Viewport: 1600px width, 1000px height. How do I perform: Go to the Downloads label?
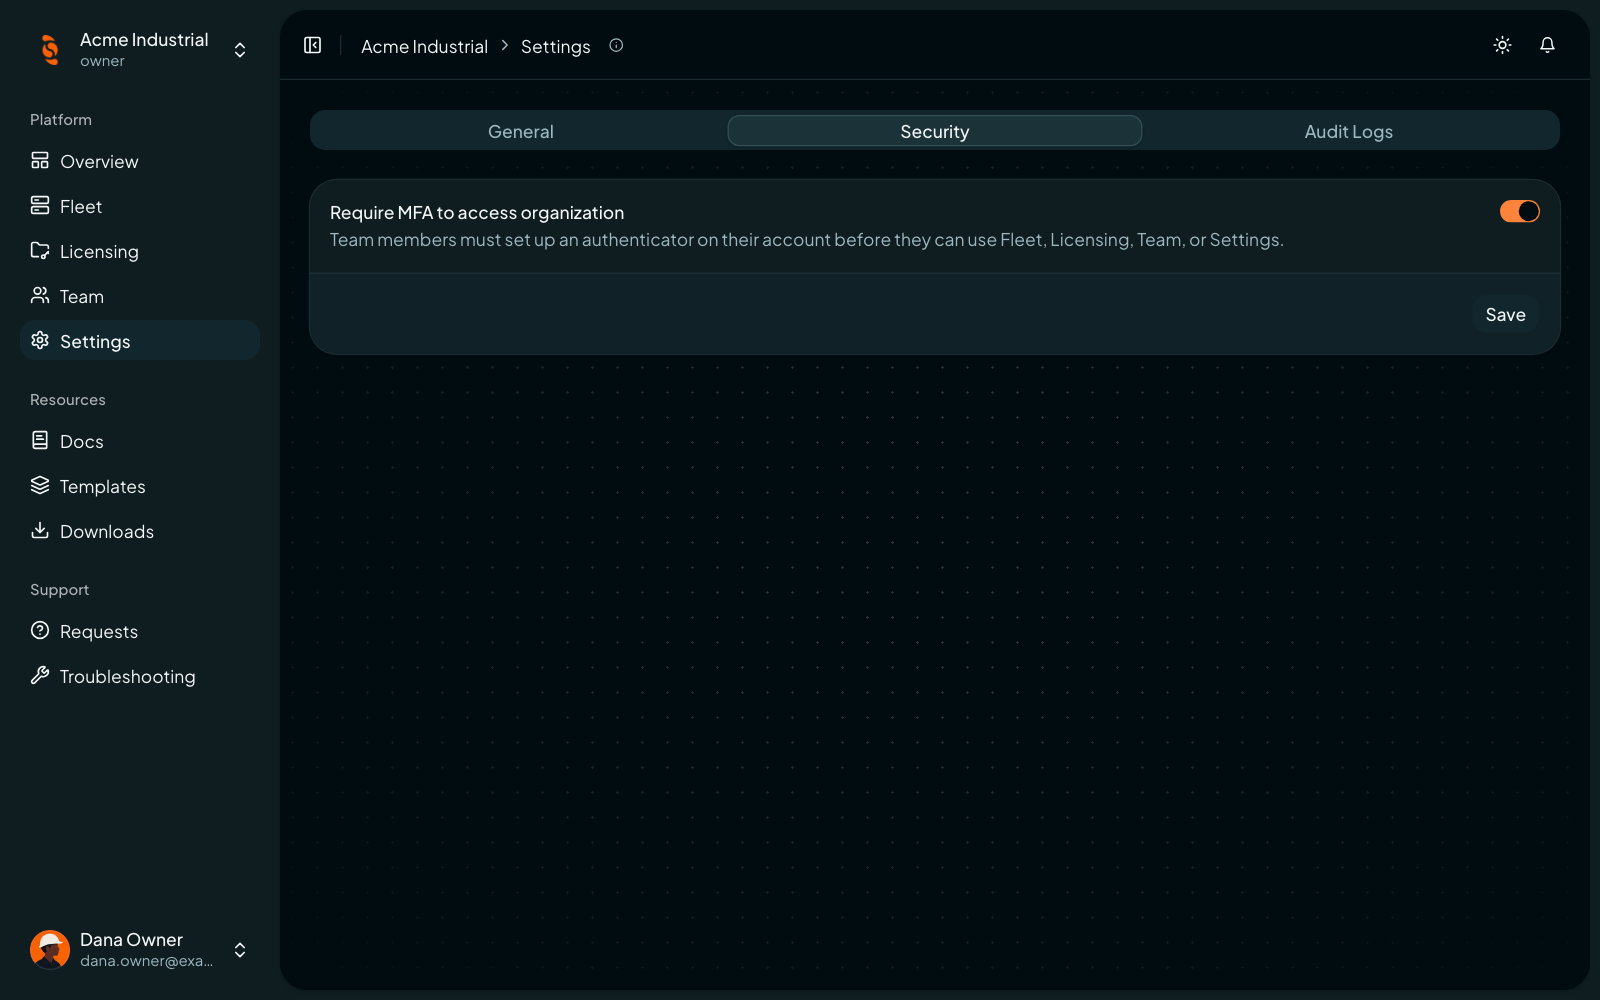(x=107, y=531)
